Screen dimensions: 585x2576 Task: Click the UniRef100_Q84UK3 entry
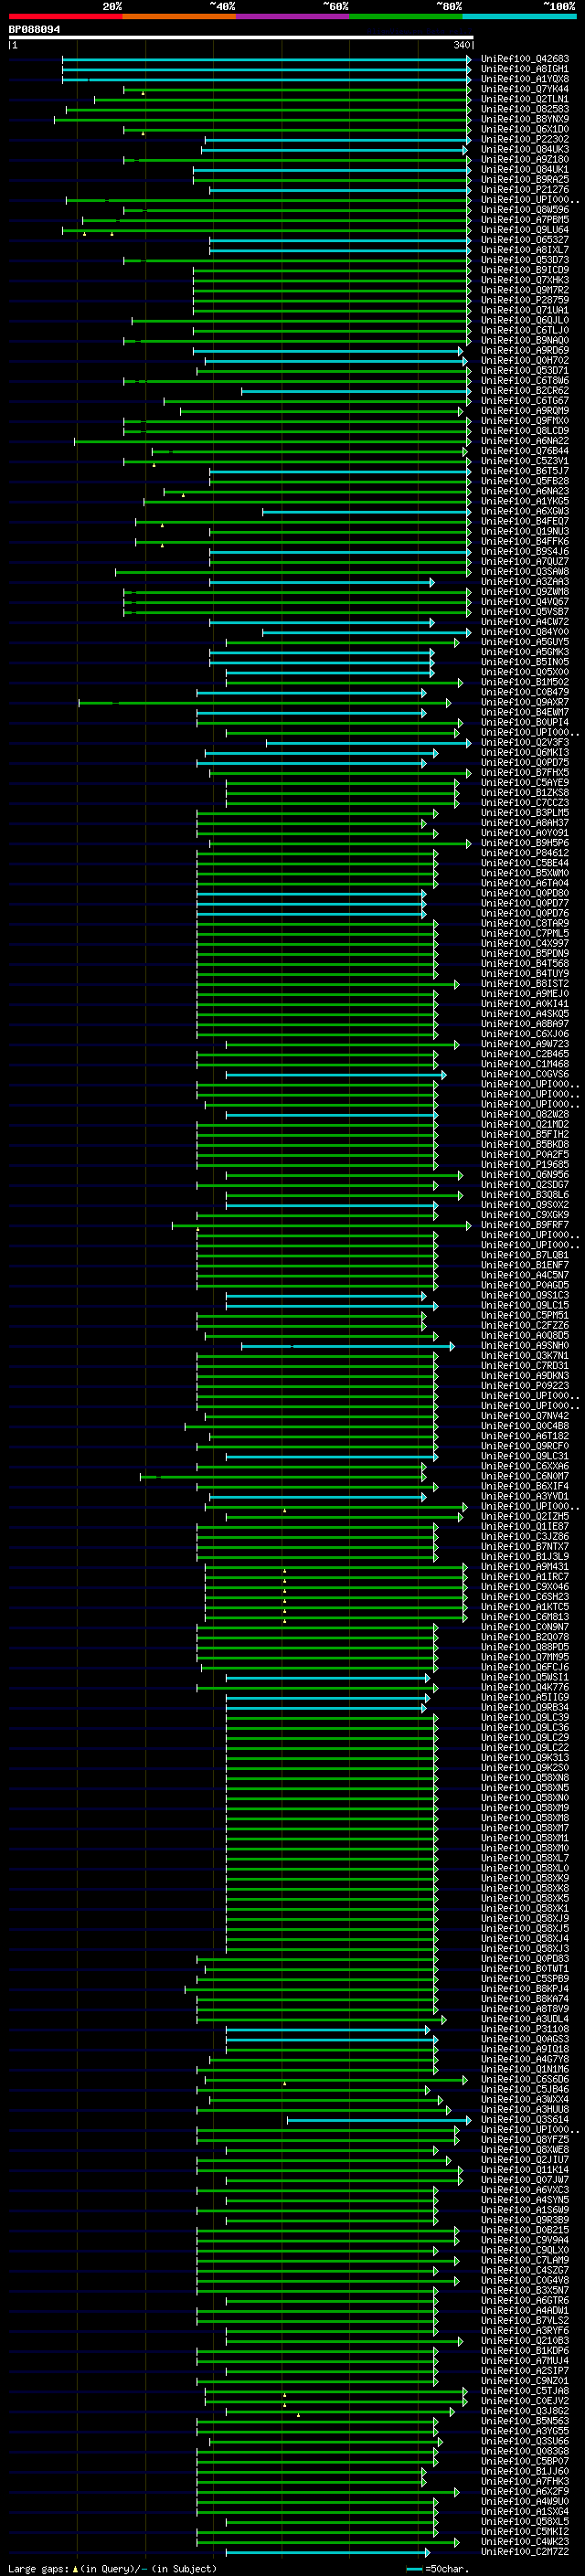coord(524,149)
